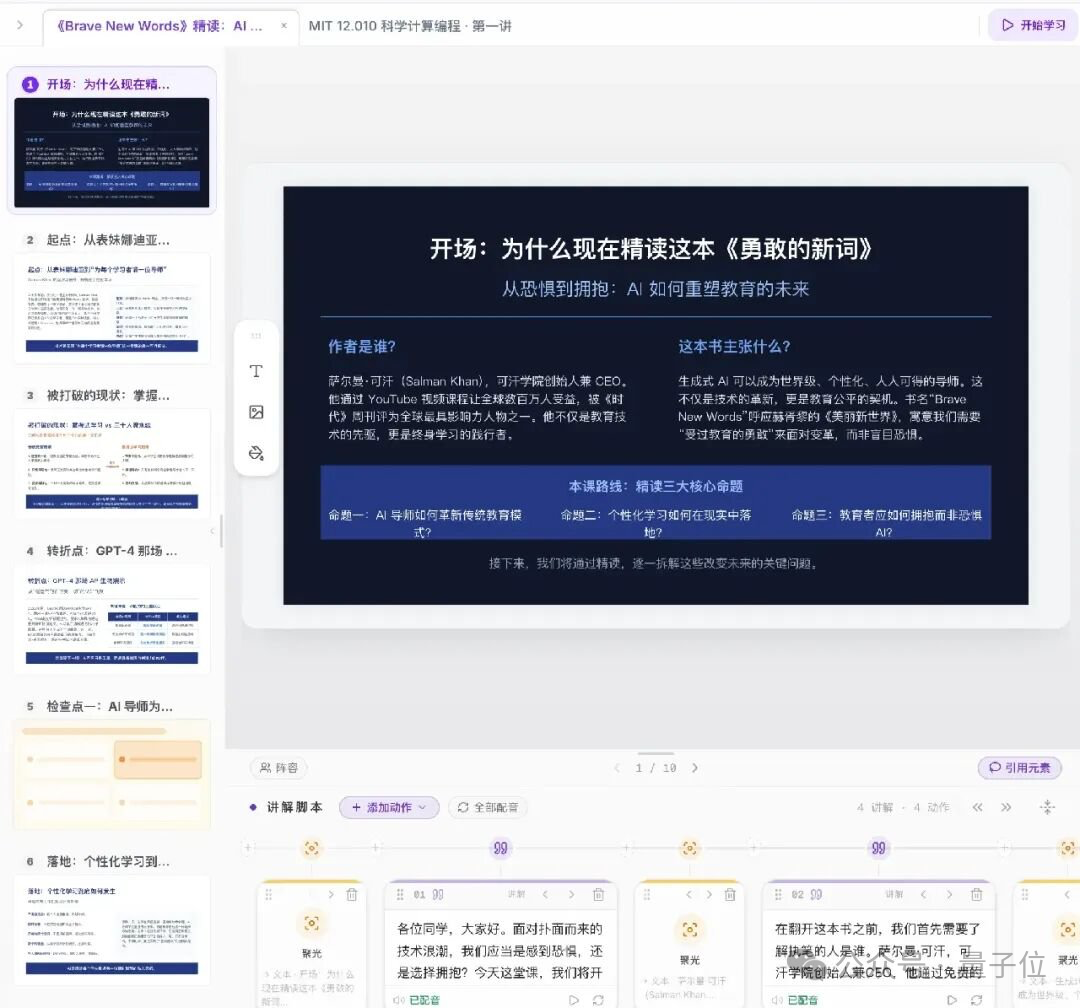The width and height of the screenshot is (1080, 1008).
Task: Edit narration text of card 02
Action: point(878,950)
